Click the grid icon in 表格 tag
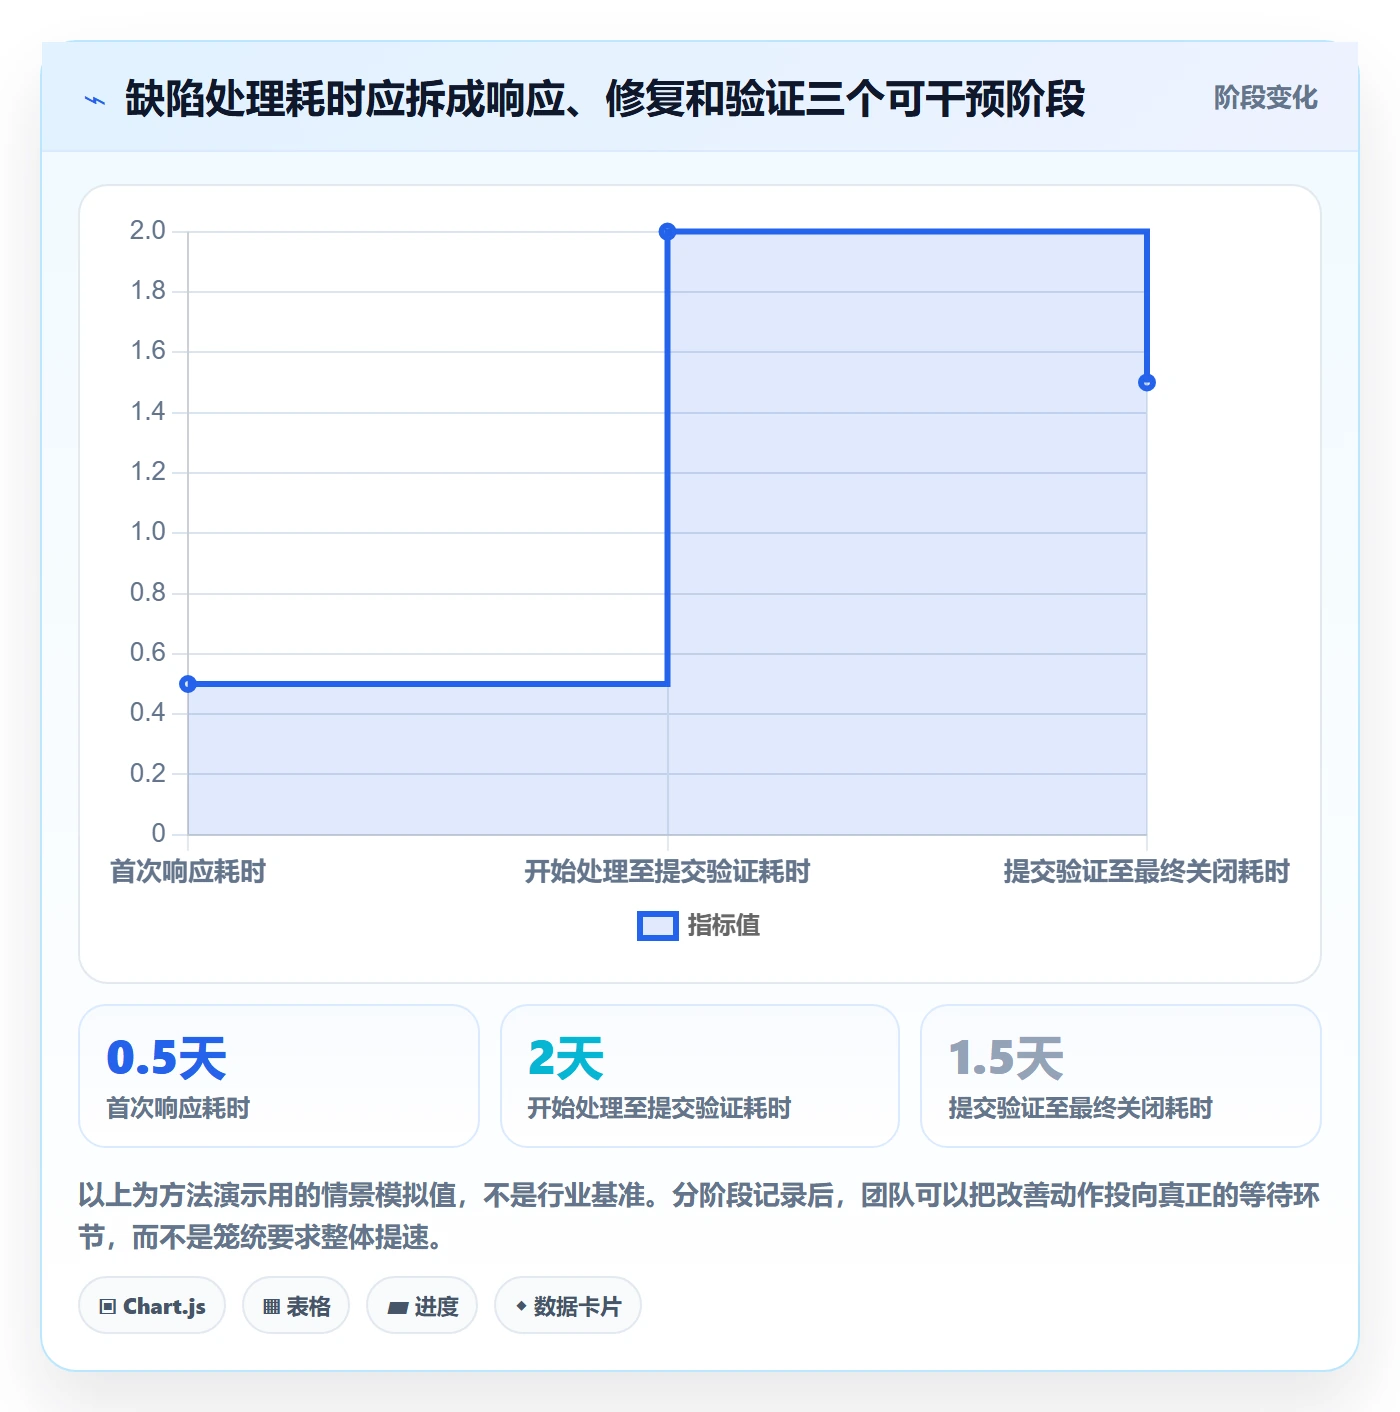 pyautogui.click(x=271, y=1306)
